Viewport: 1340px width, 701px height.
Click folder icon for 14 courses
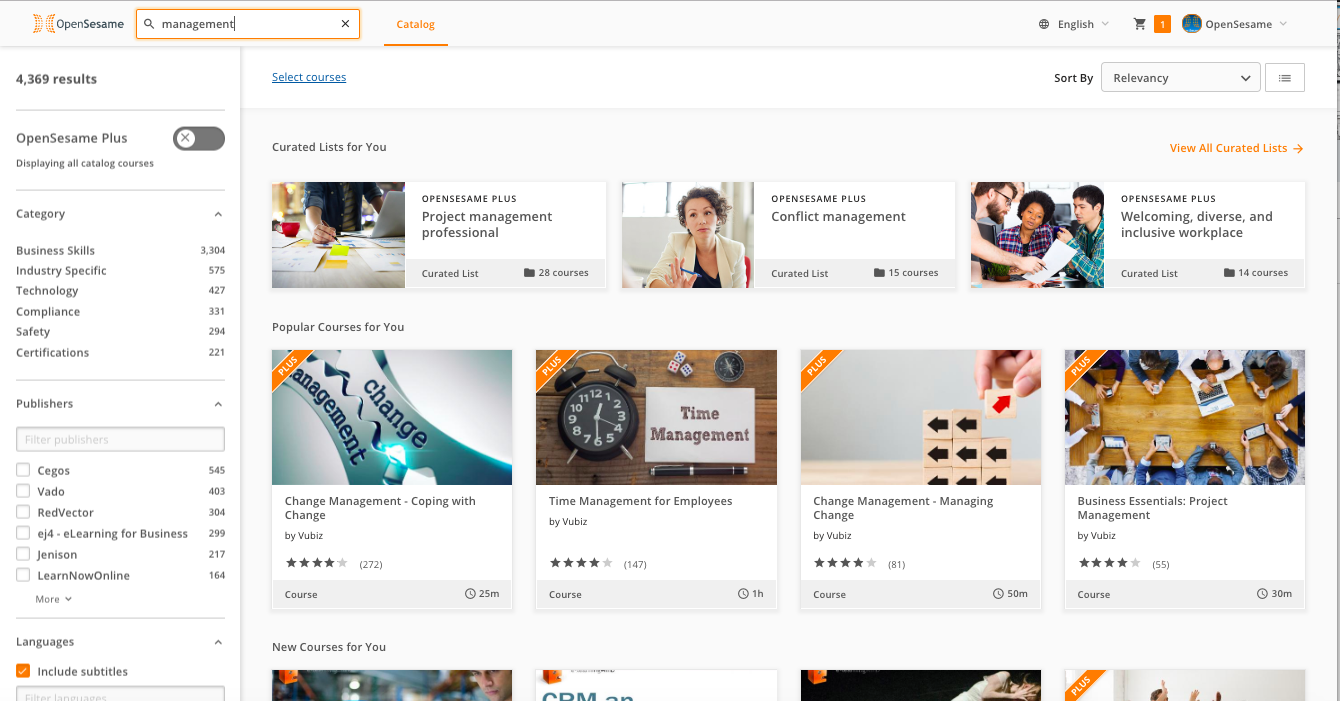coord(1229,272)
